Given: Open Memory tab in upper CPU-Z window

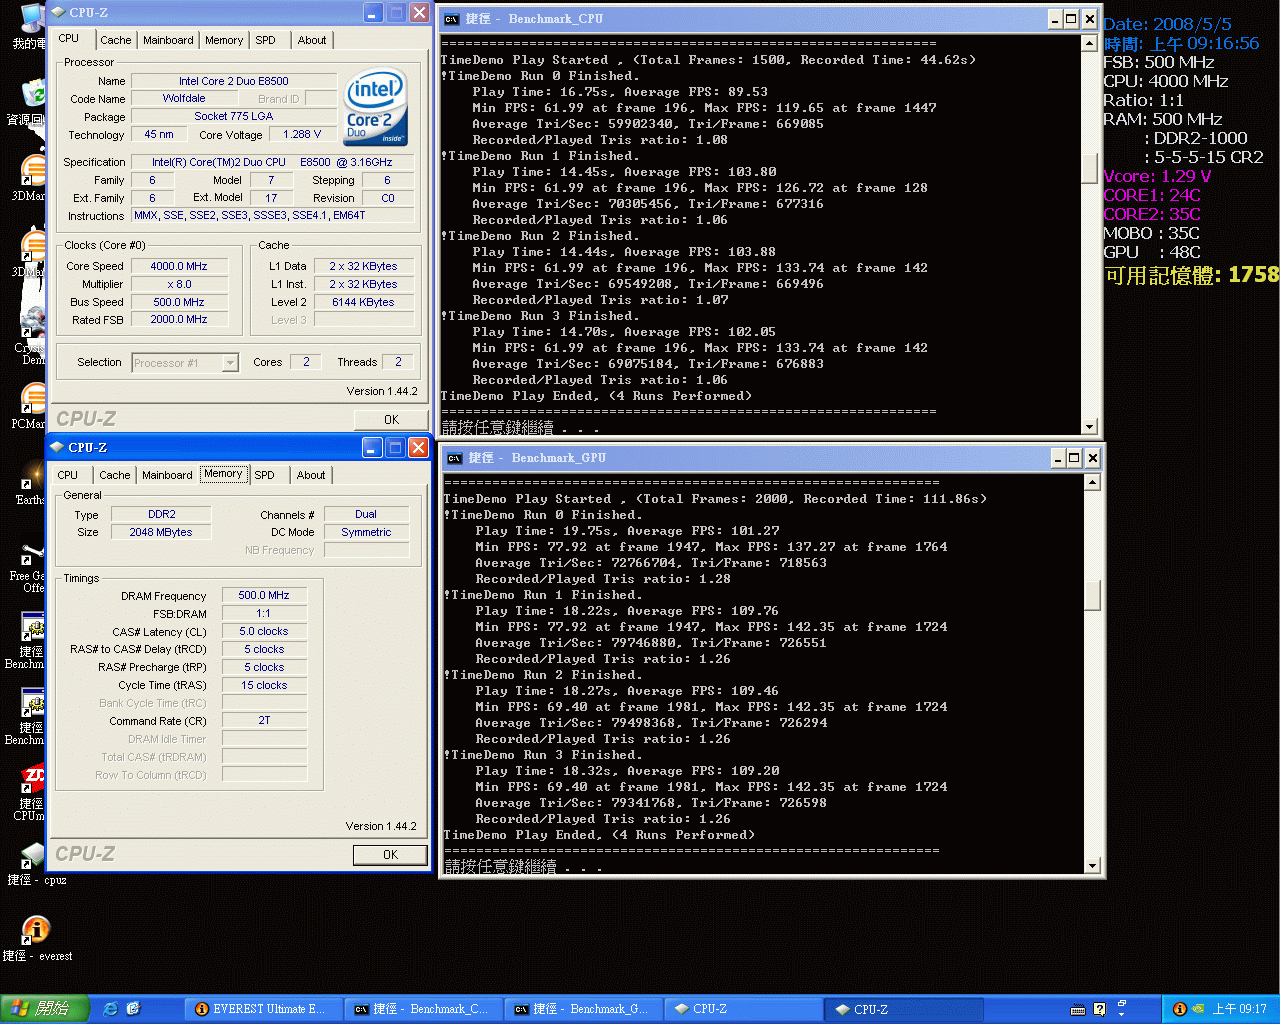Looking at the screenshot, I should click(224, 40).
